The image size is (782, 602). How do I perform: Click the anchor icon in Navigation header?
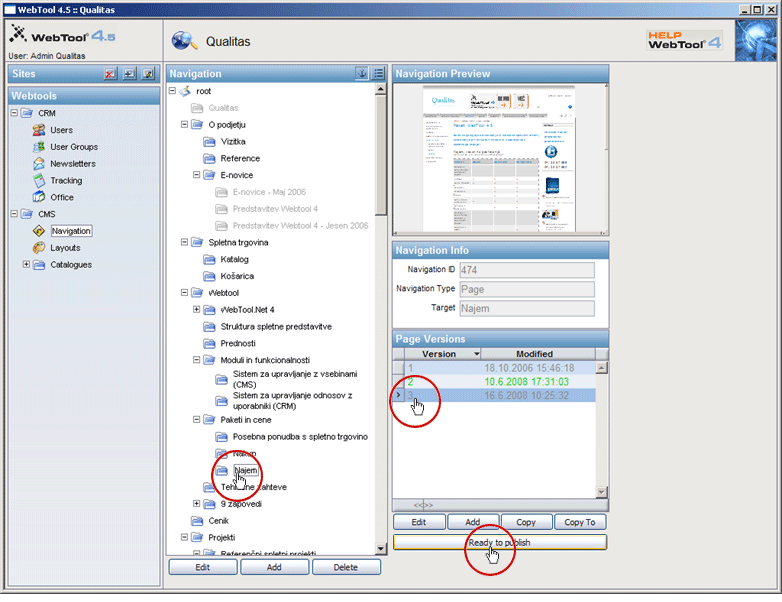[362, 74]
